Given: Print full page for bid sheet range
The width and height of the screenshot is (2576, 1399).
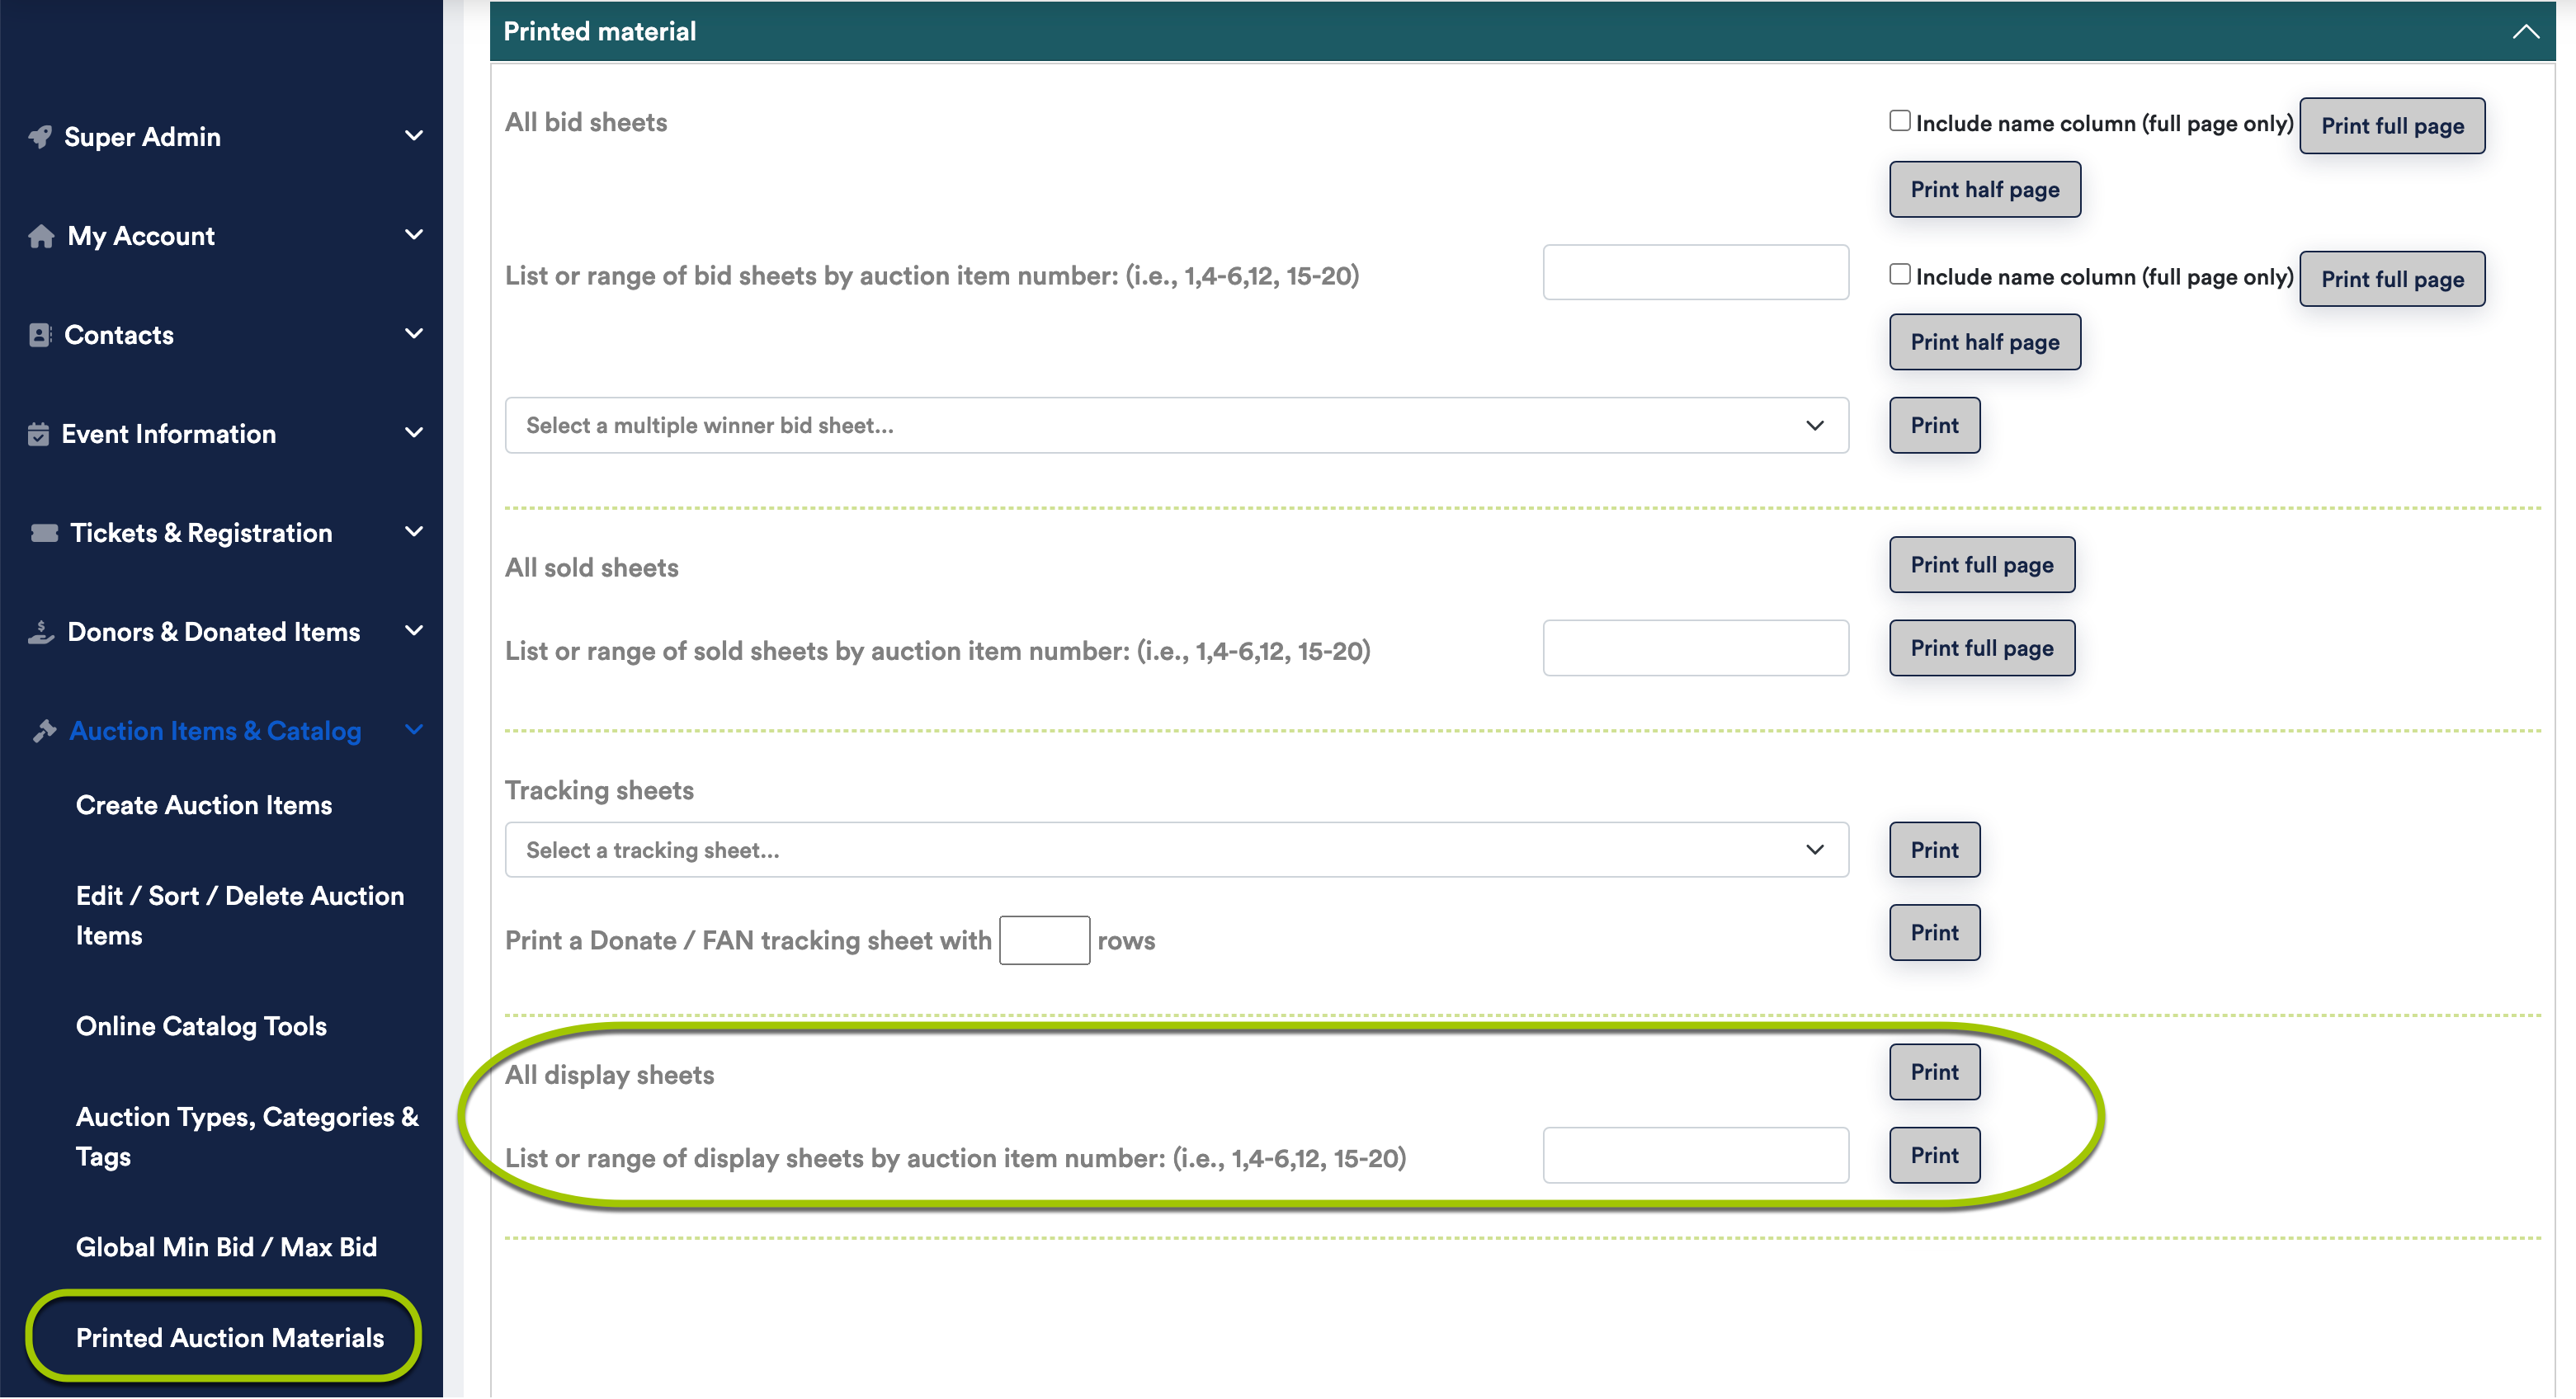Looking at the screenshot, I should [x=2392, y=278].
